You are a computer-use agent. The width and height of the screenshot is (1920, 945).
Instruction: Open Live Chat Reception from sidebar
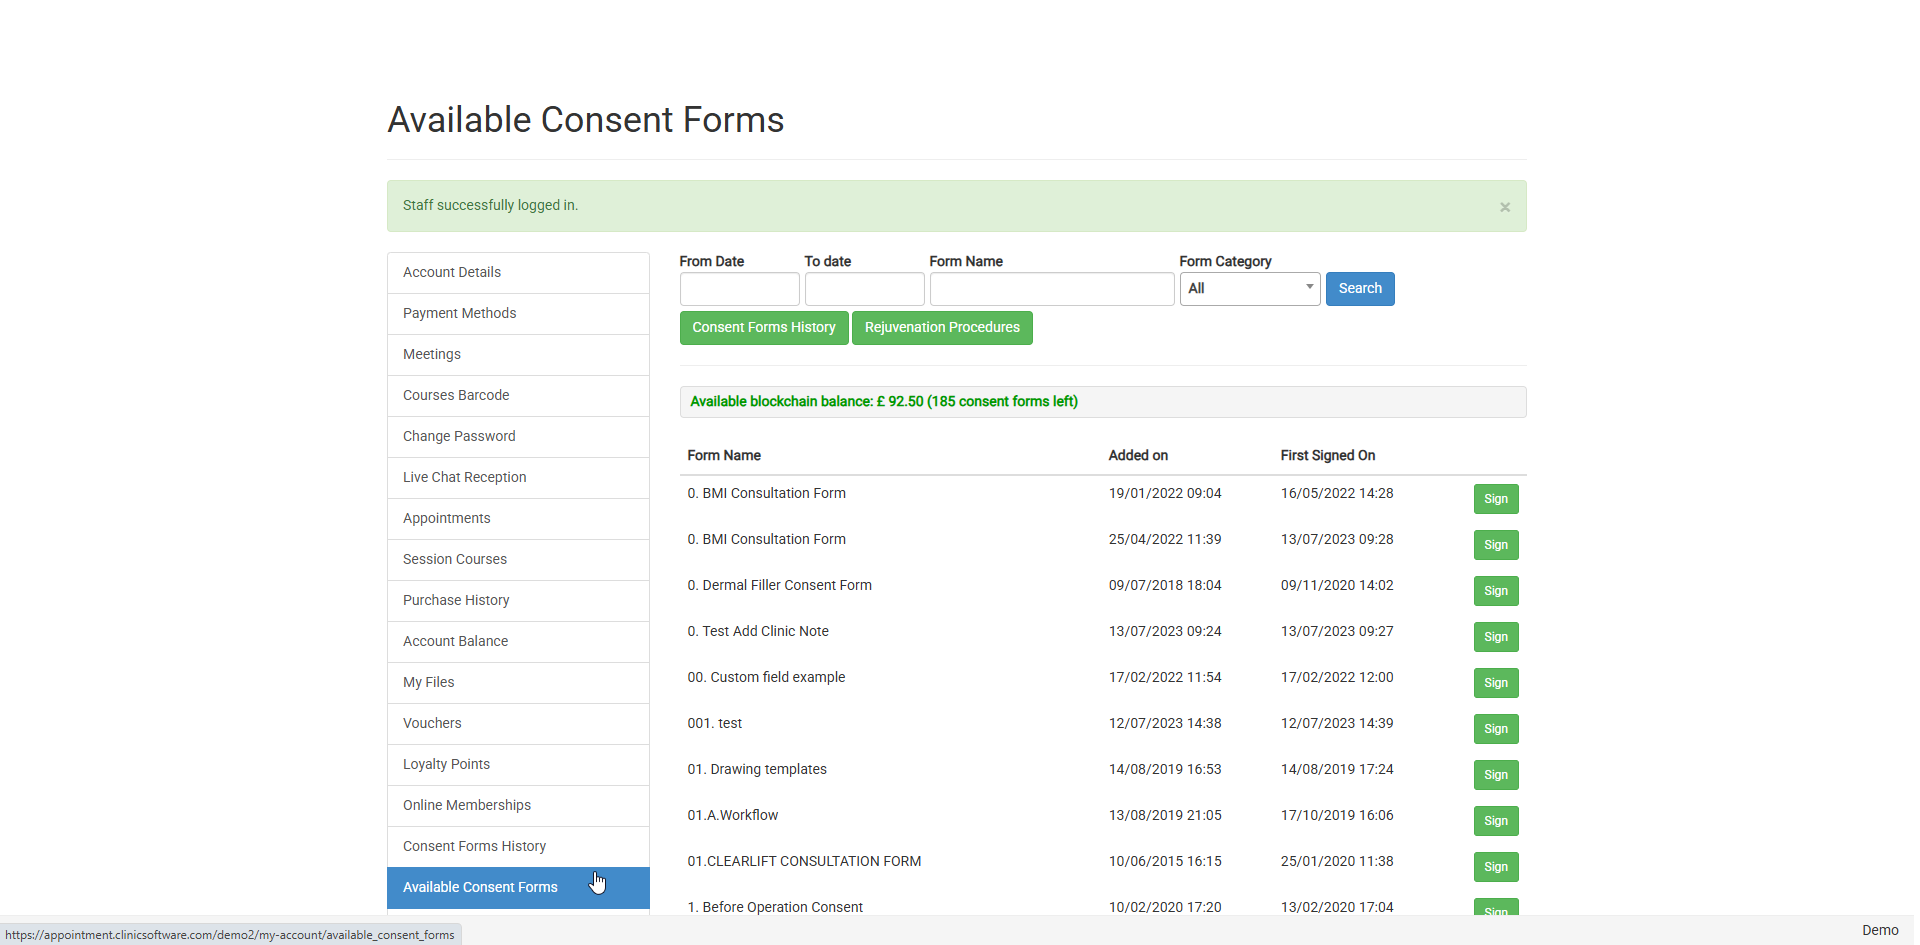point(518,478)
